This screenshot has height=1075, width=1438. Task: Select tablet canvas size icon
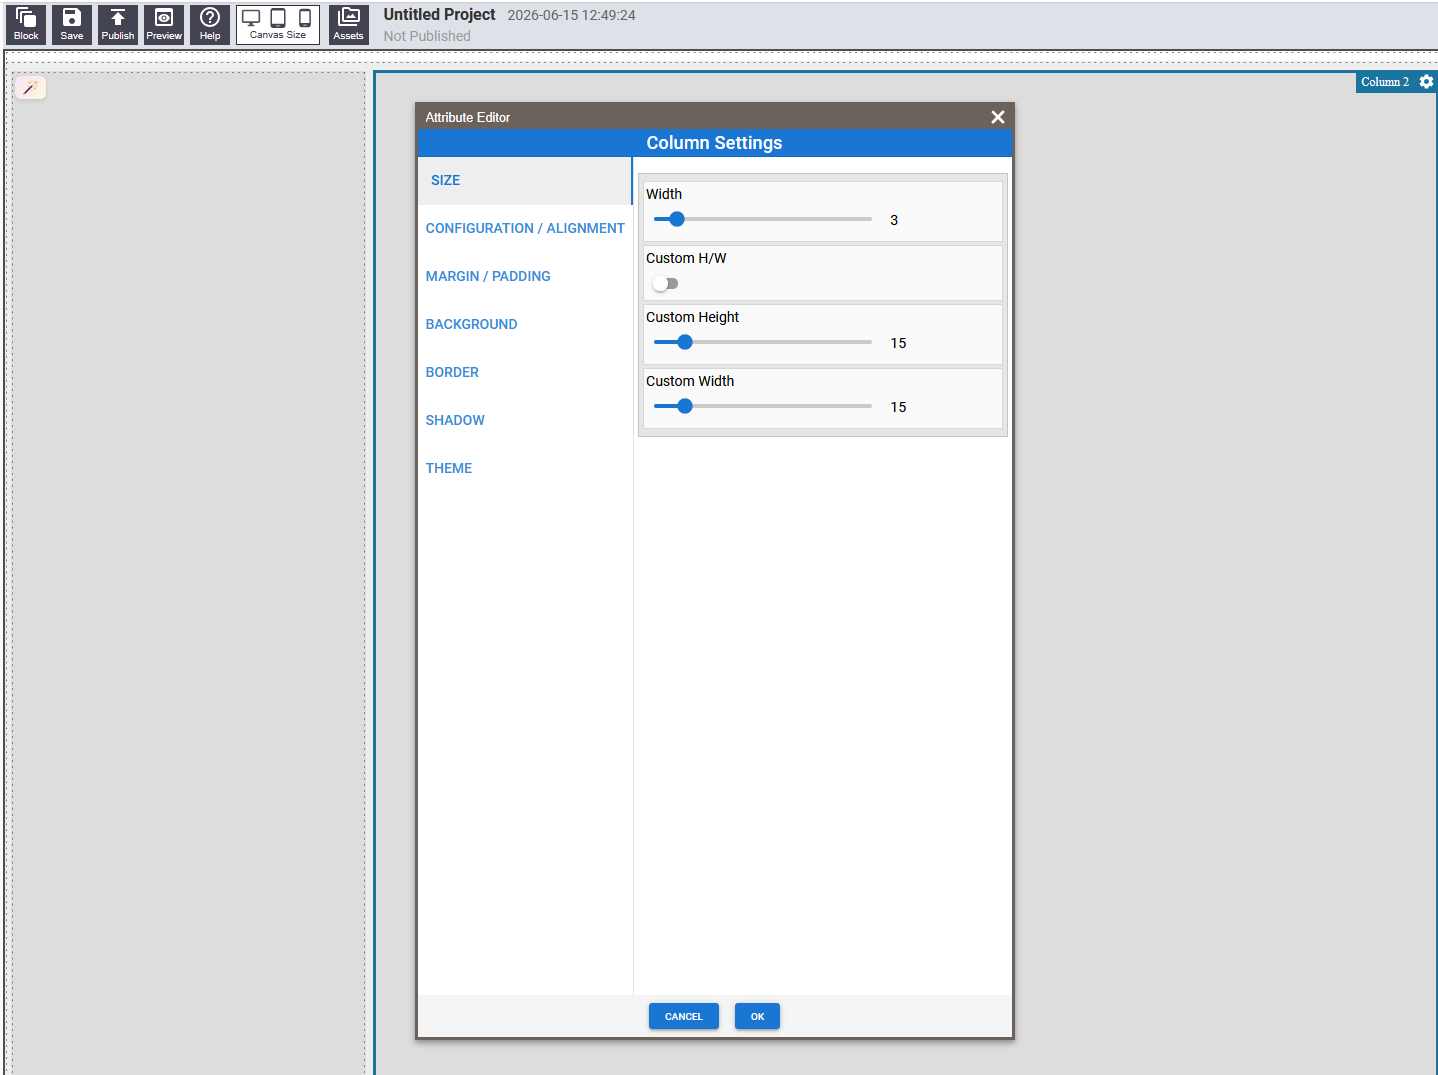(x=278, y=18)
